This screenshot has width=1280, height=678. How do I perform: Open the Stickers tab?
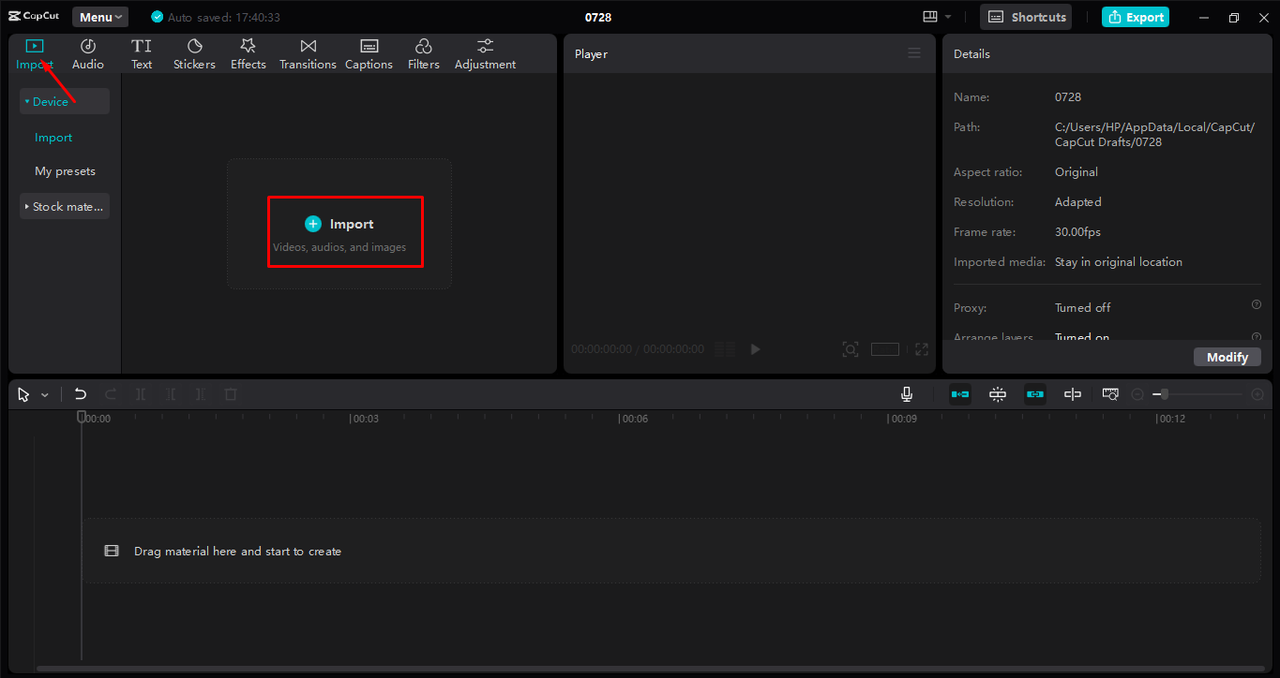(194, 54)
